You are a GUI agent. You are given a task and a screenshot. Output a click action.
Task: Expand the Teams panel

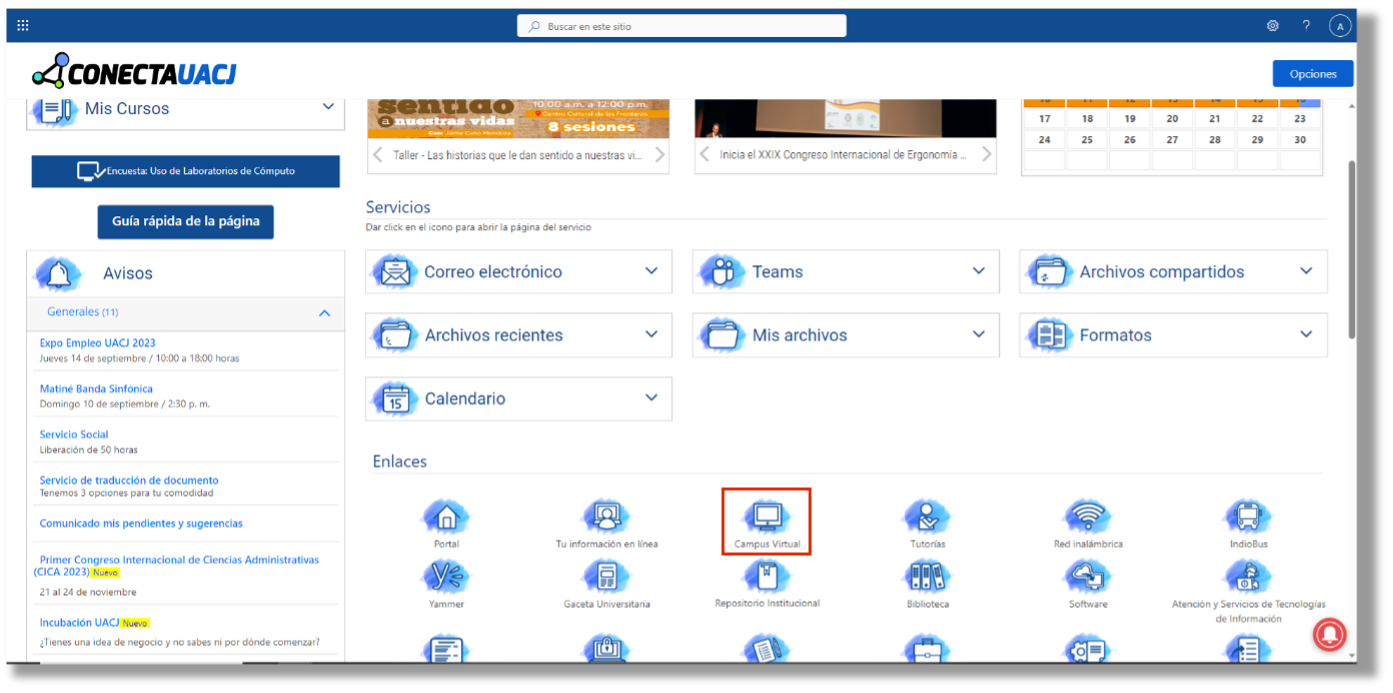coord(980,271)
